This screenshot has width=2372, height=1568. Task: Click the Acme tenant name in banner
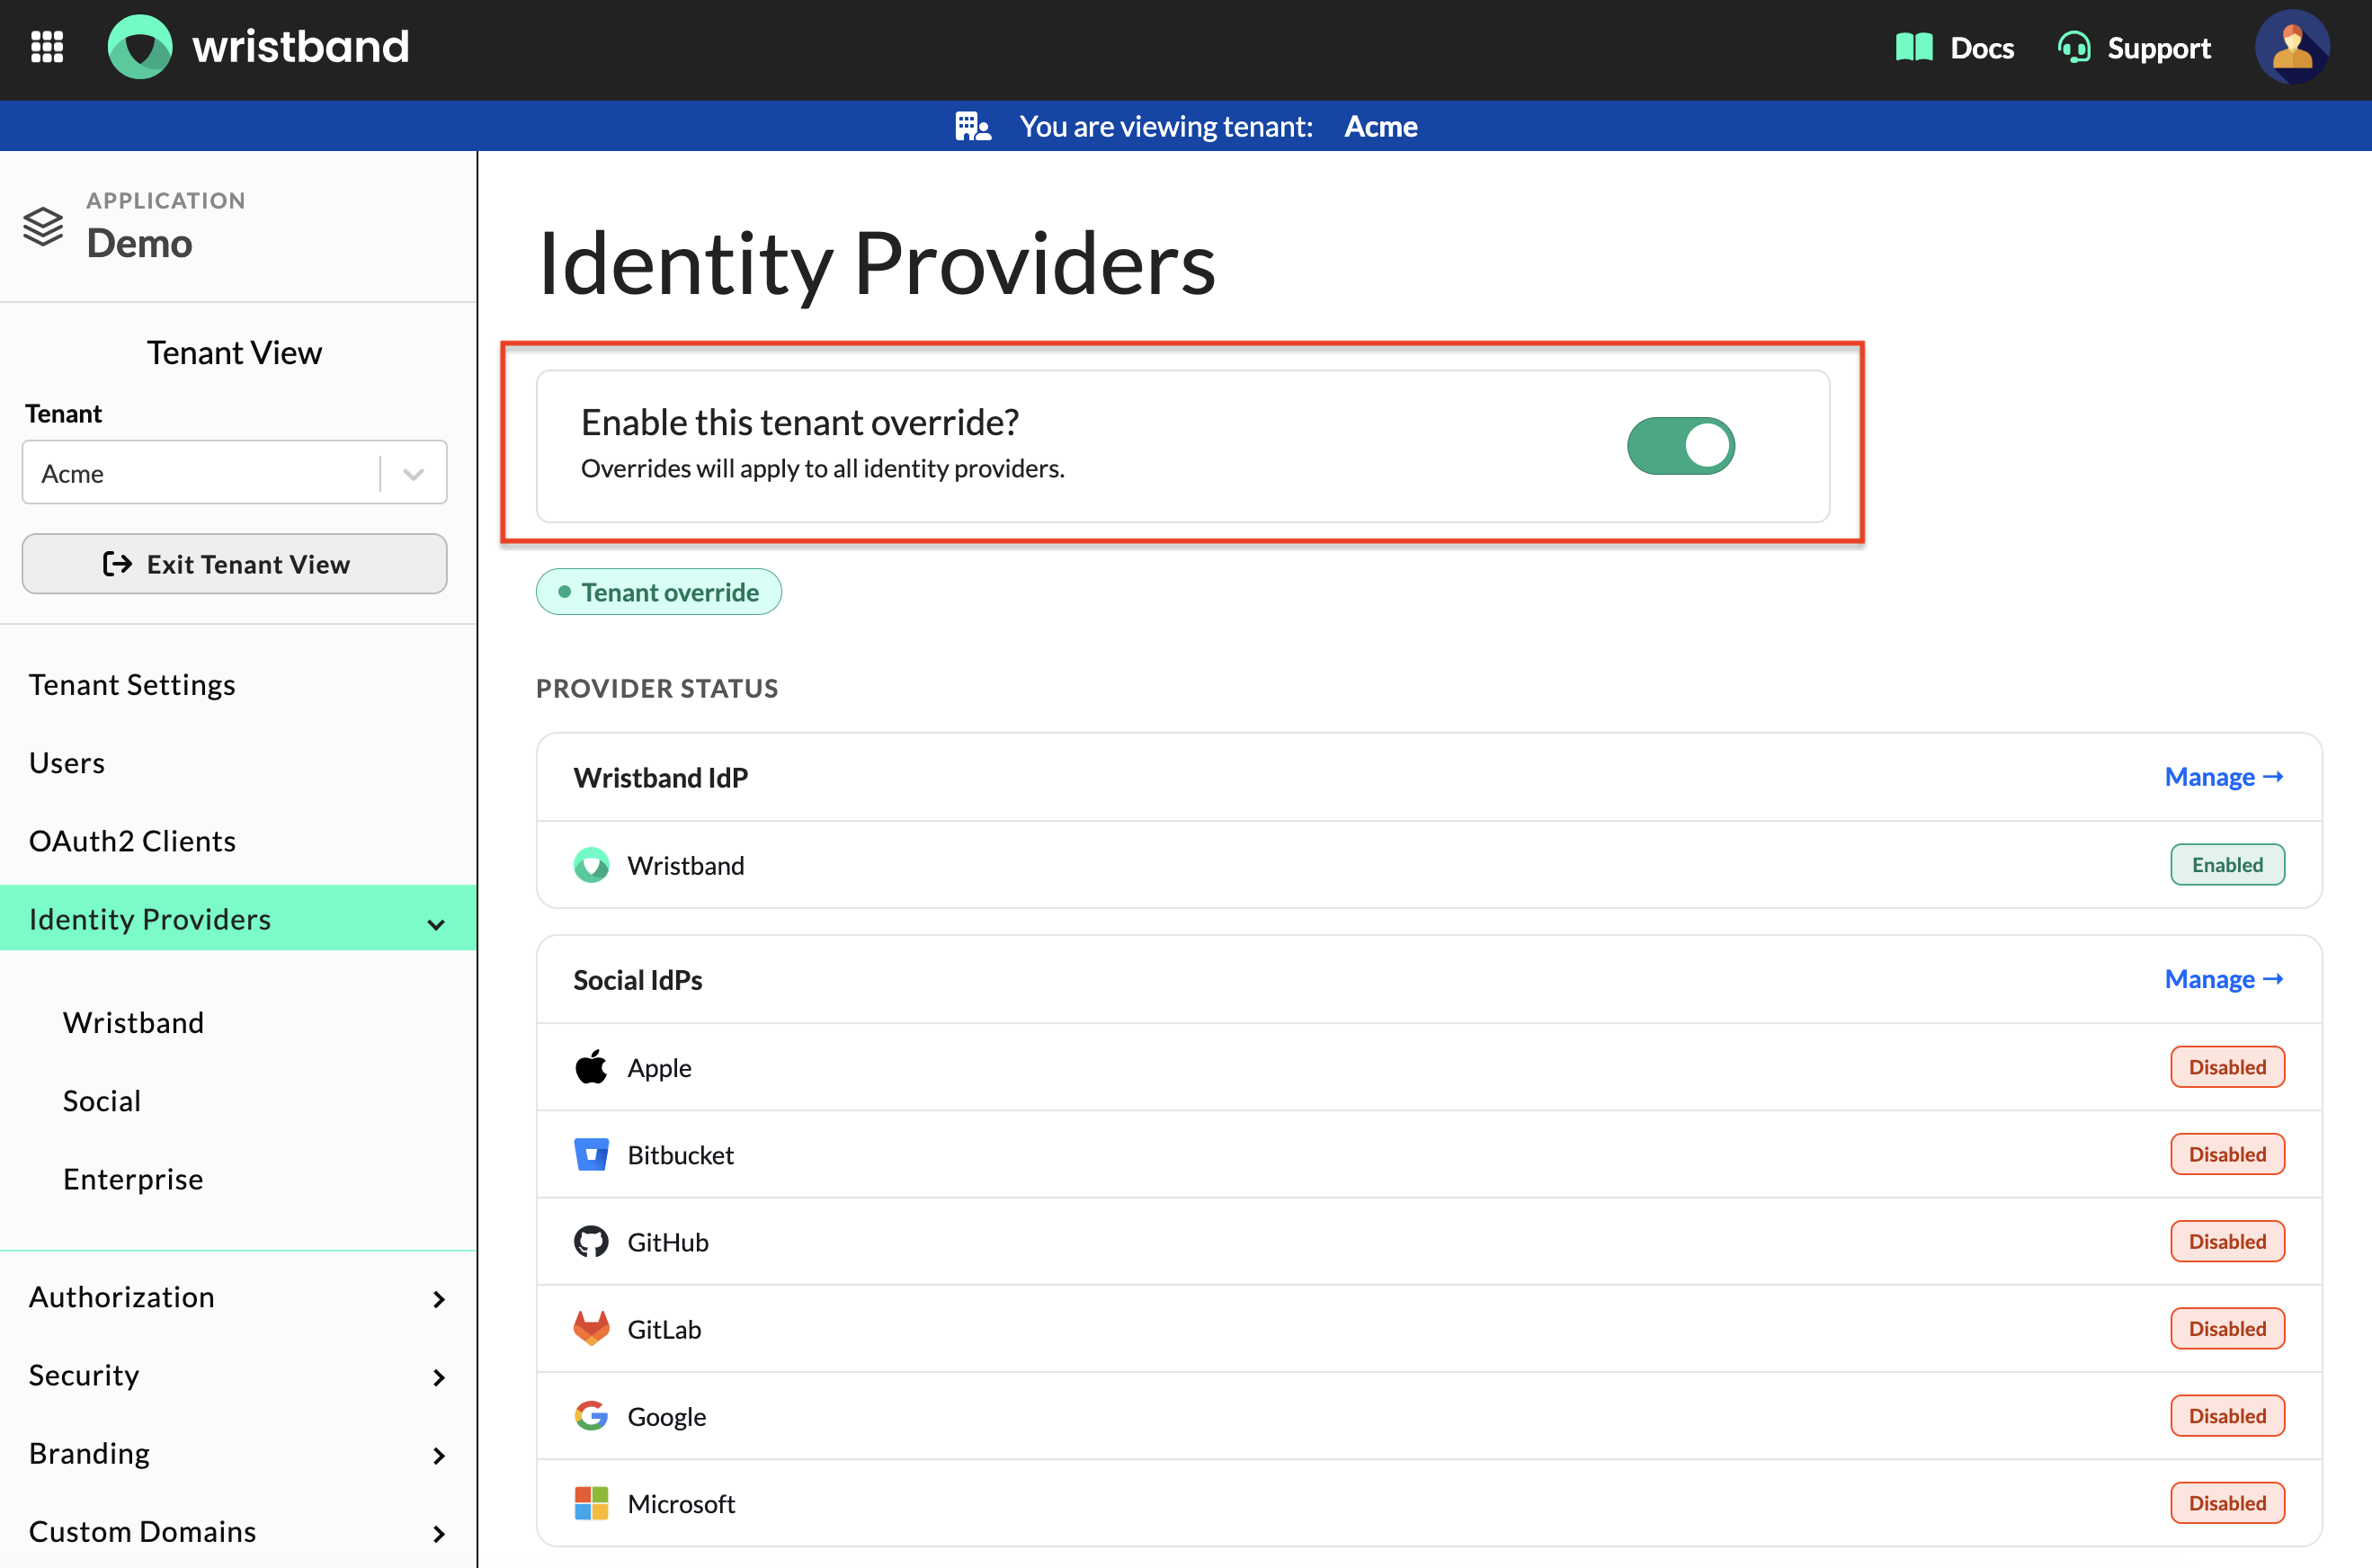click(1380, 126)
